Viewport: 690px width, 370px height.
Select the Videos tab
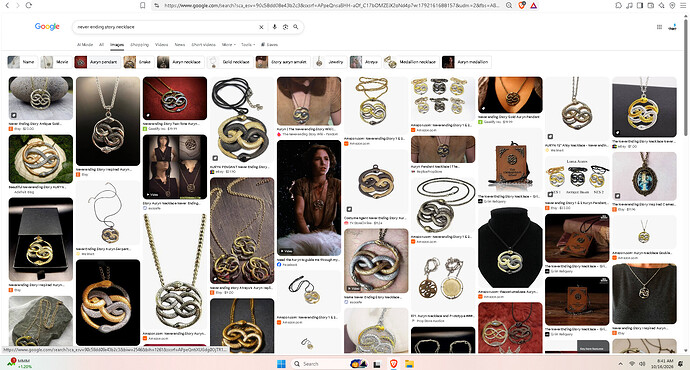pyautogui.click(x=161, y=44)
